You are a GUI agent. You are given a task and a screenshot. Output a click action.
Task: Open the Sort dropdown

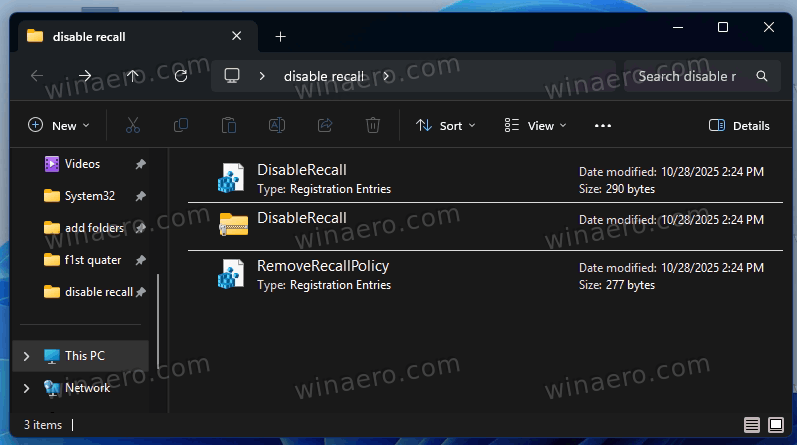[445, 126]
